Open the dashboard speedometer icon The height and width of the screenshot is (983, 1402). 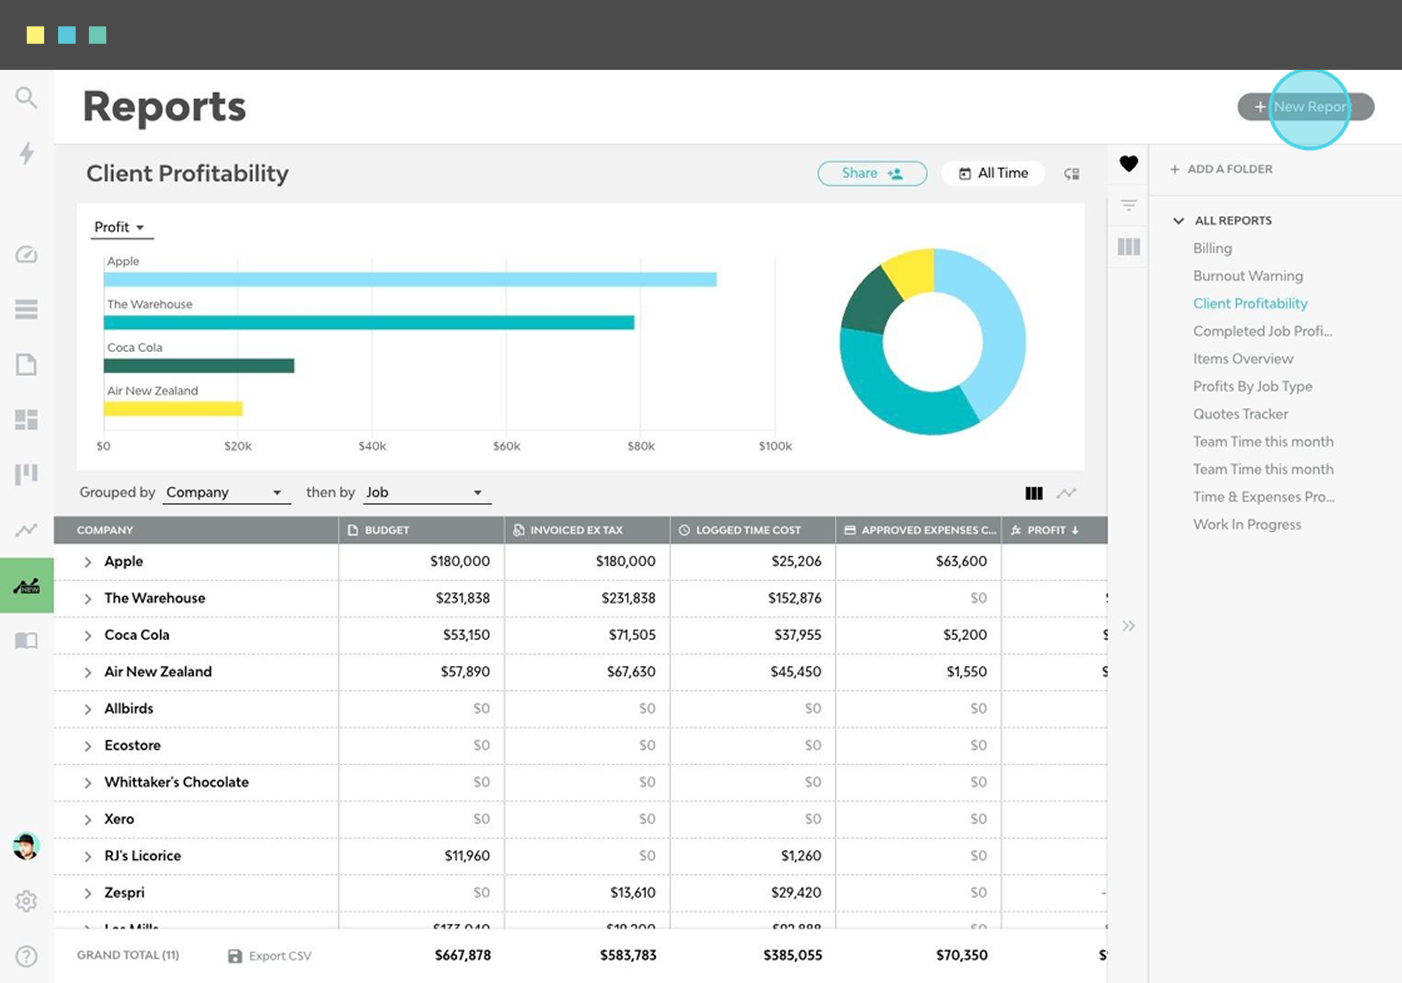26,254
